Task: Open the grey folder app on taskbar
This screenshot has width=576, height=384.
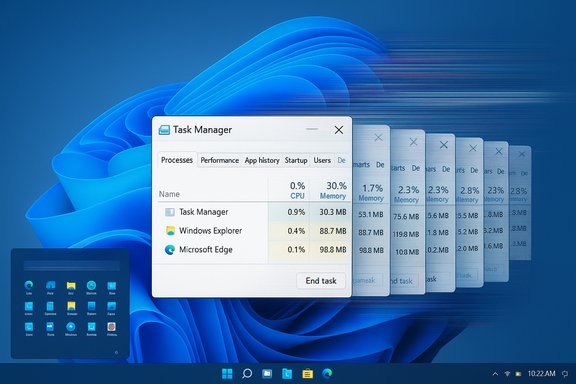Action: click(267, 374)
